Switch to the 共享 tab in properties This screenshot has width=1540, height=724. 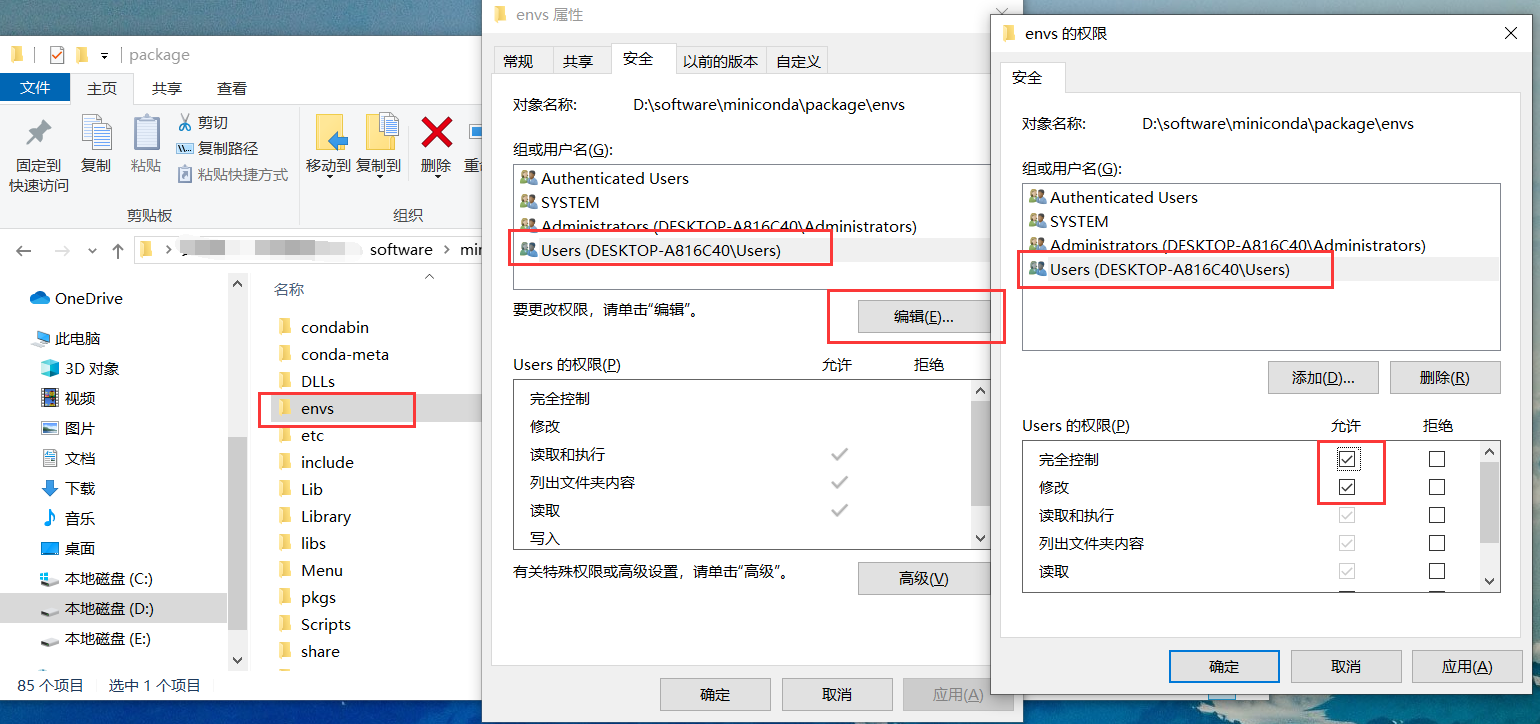point(577,61)
